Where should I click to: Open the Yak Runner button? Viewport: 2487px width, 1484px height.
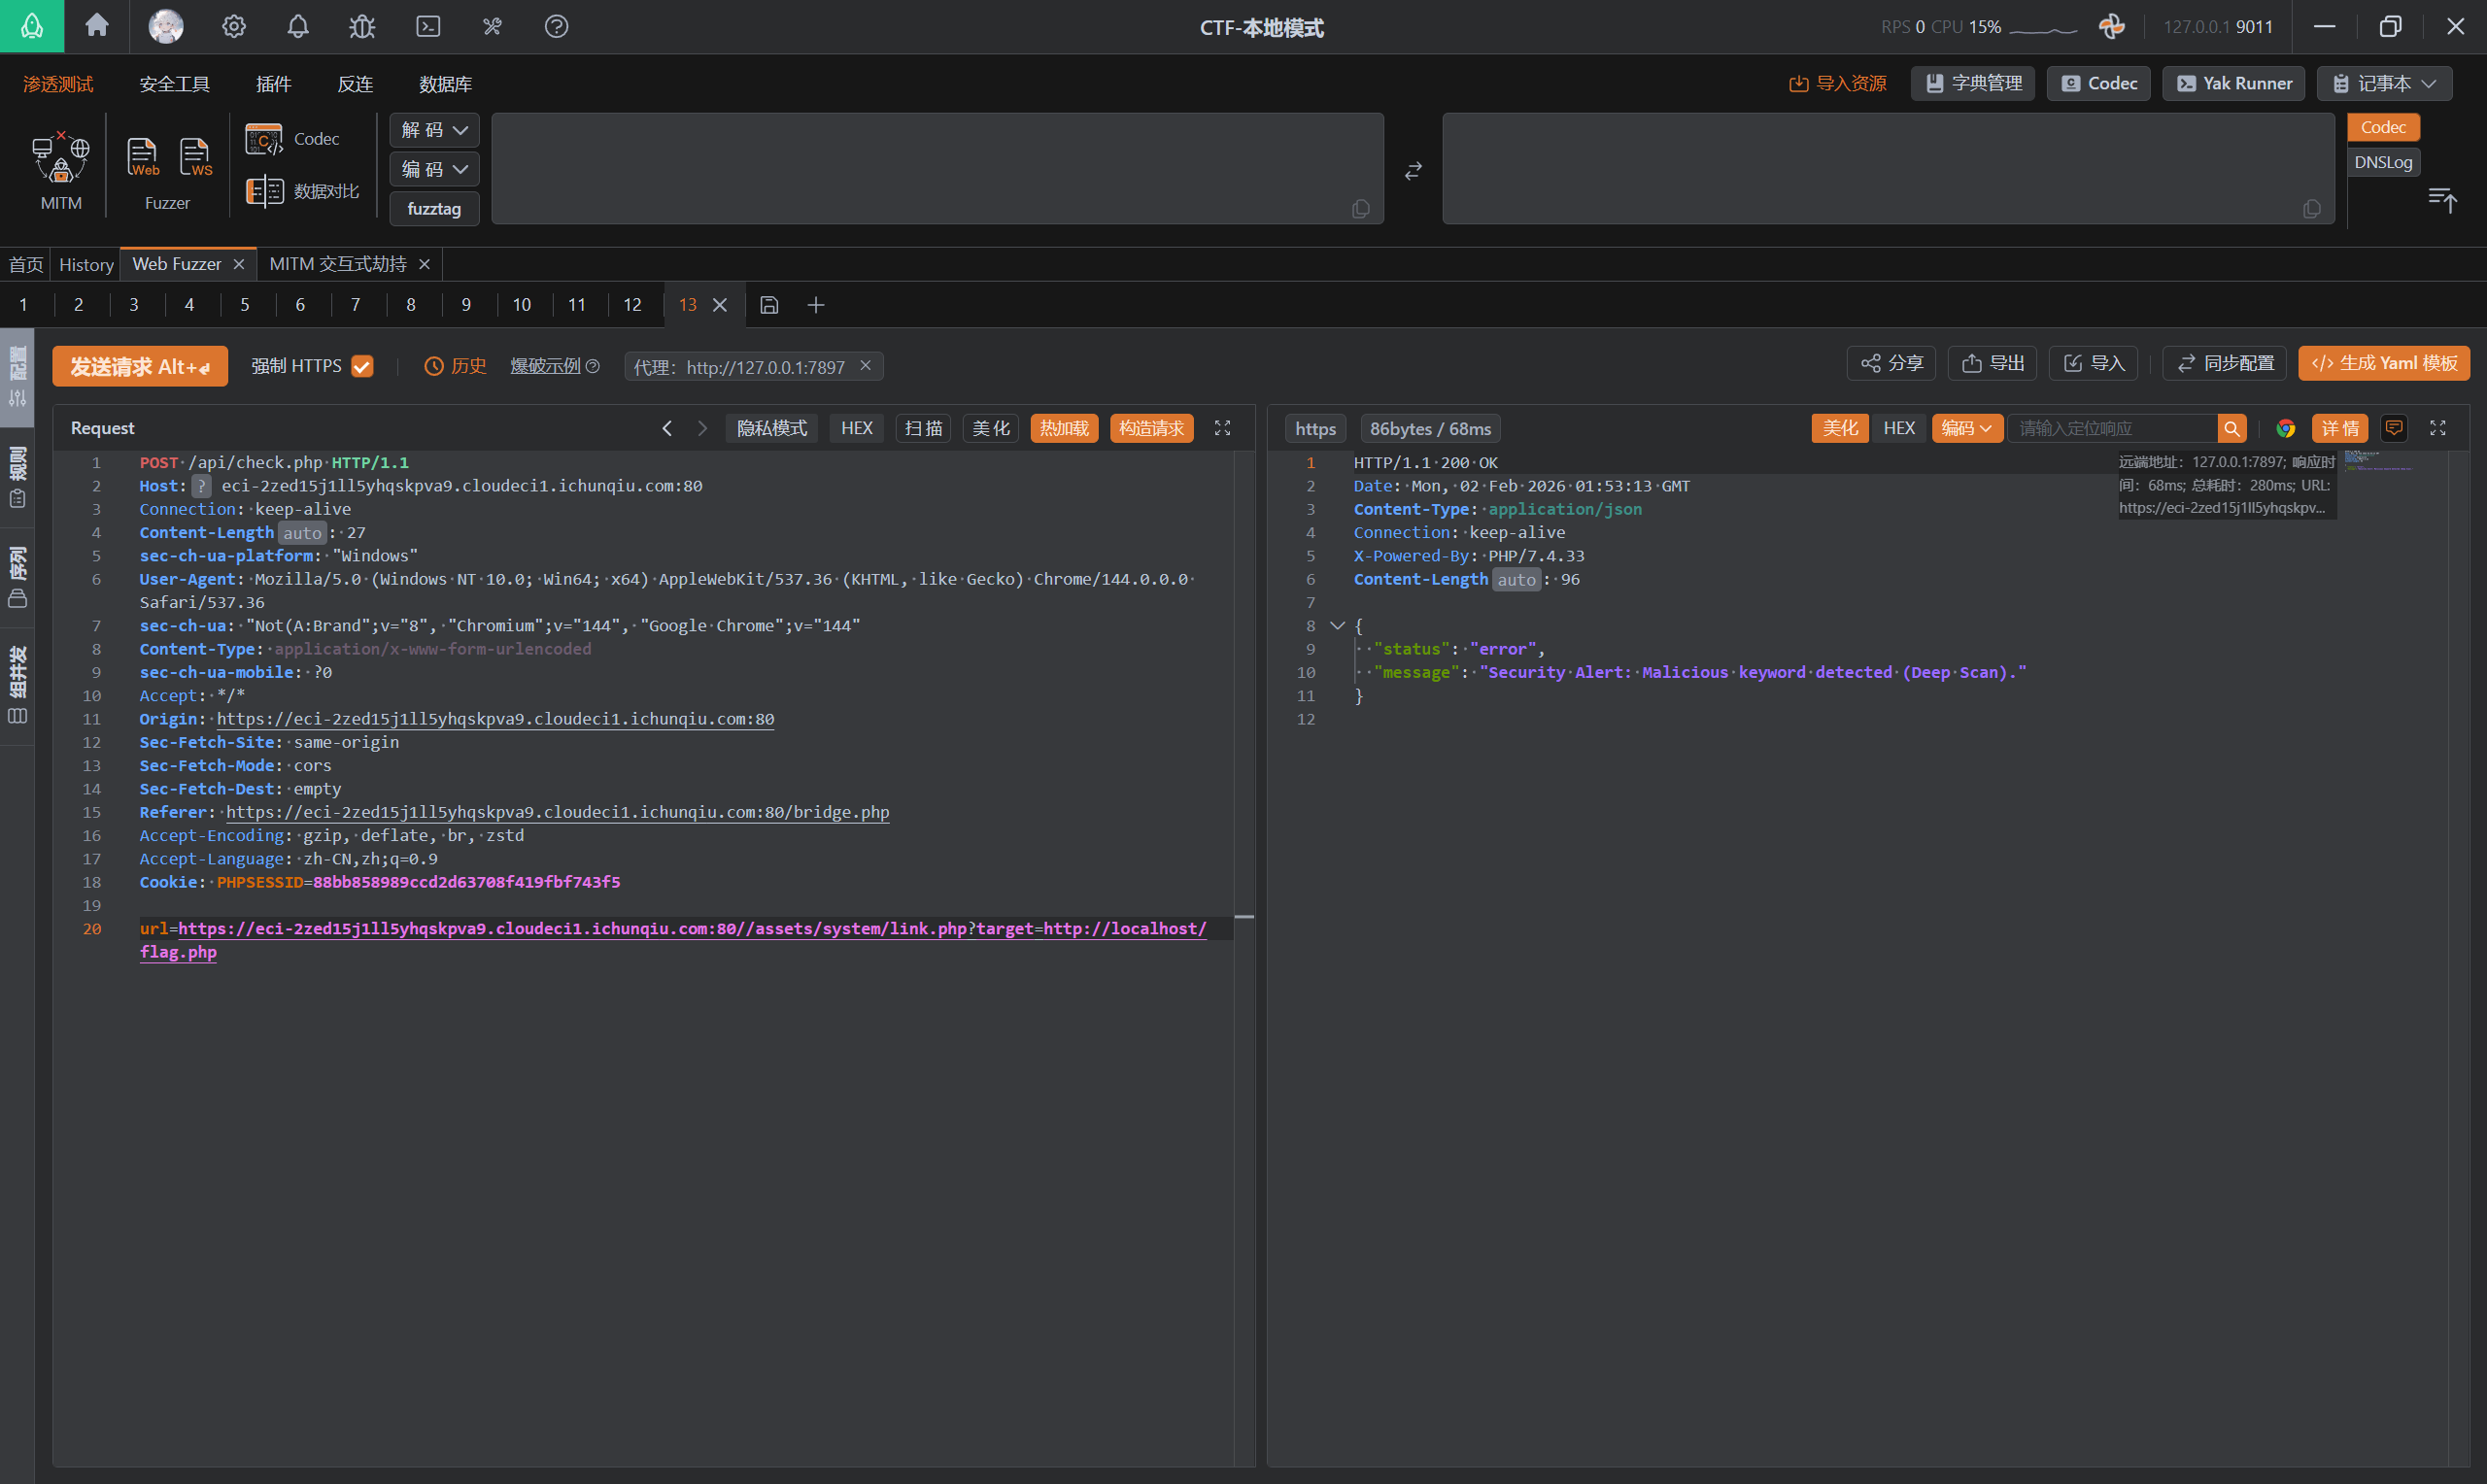(2234, 83)
